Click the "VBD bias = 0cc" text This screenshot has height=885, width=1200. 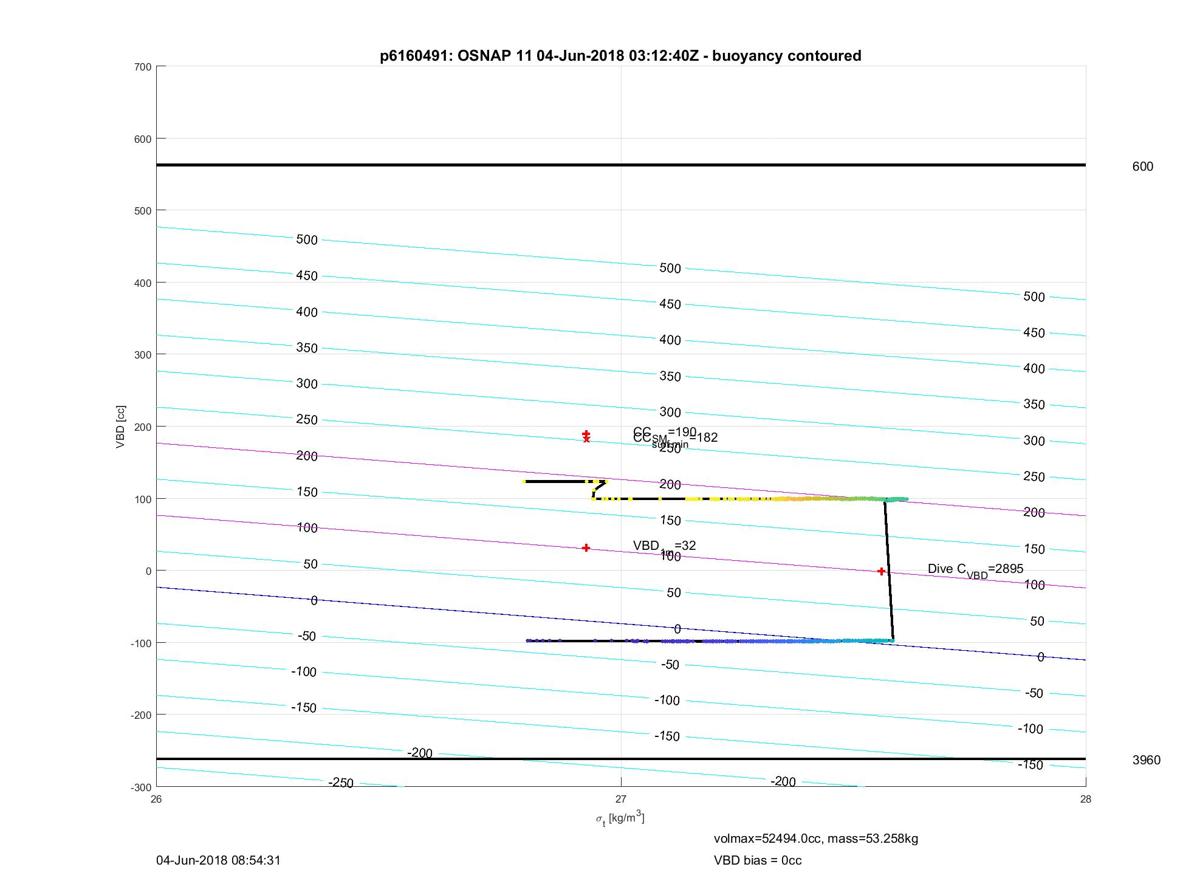coord(758,860)
